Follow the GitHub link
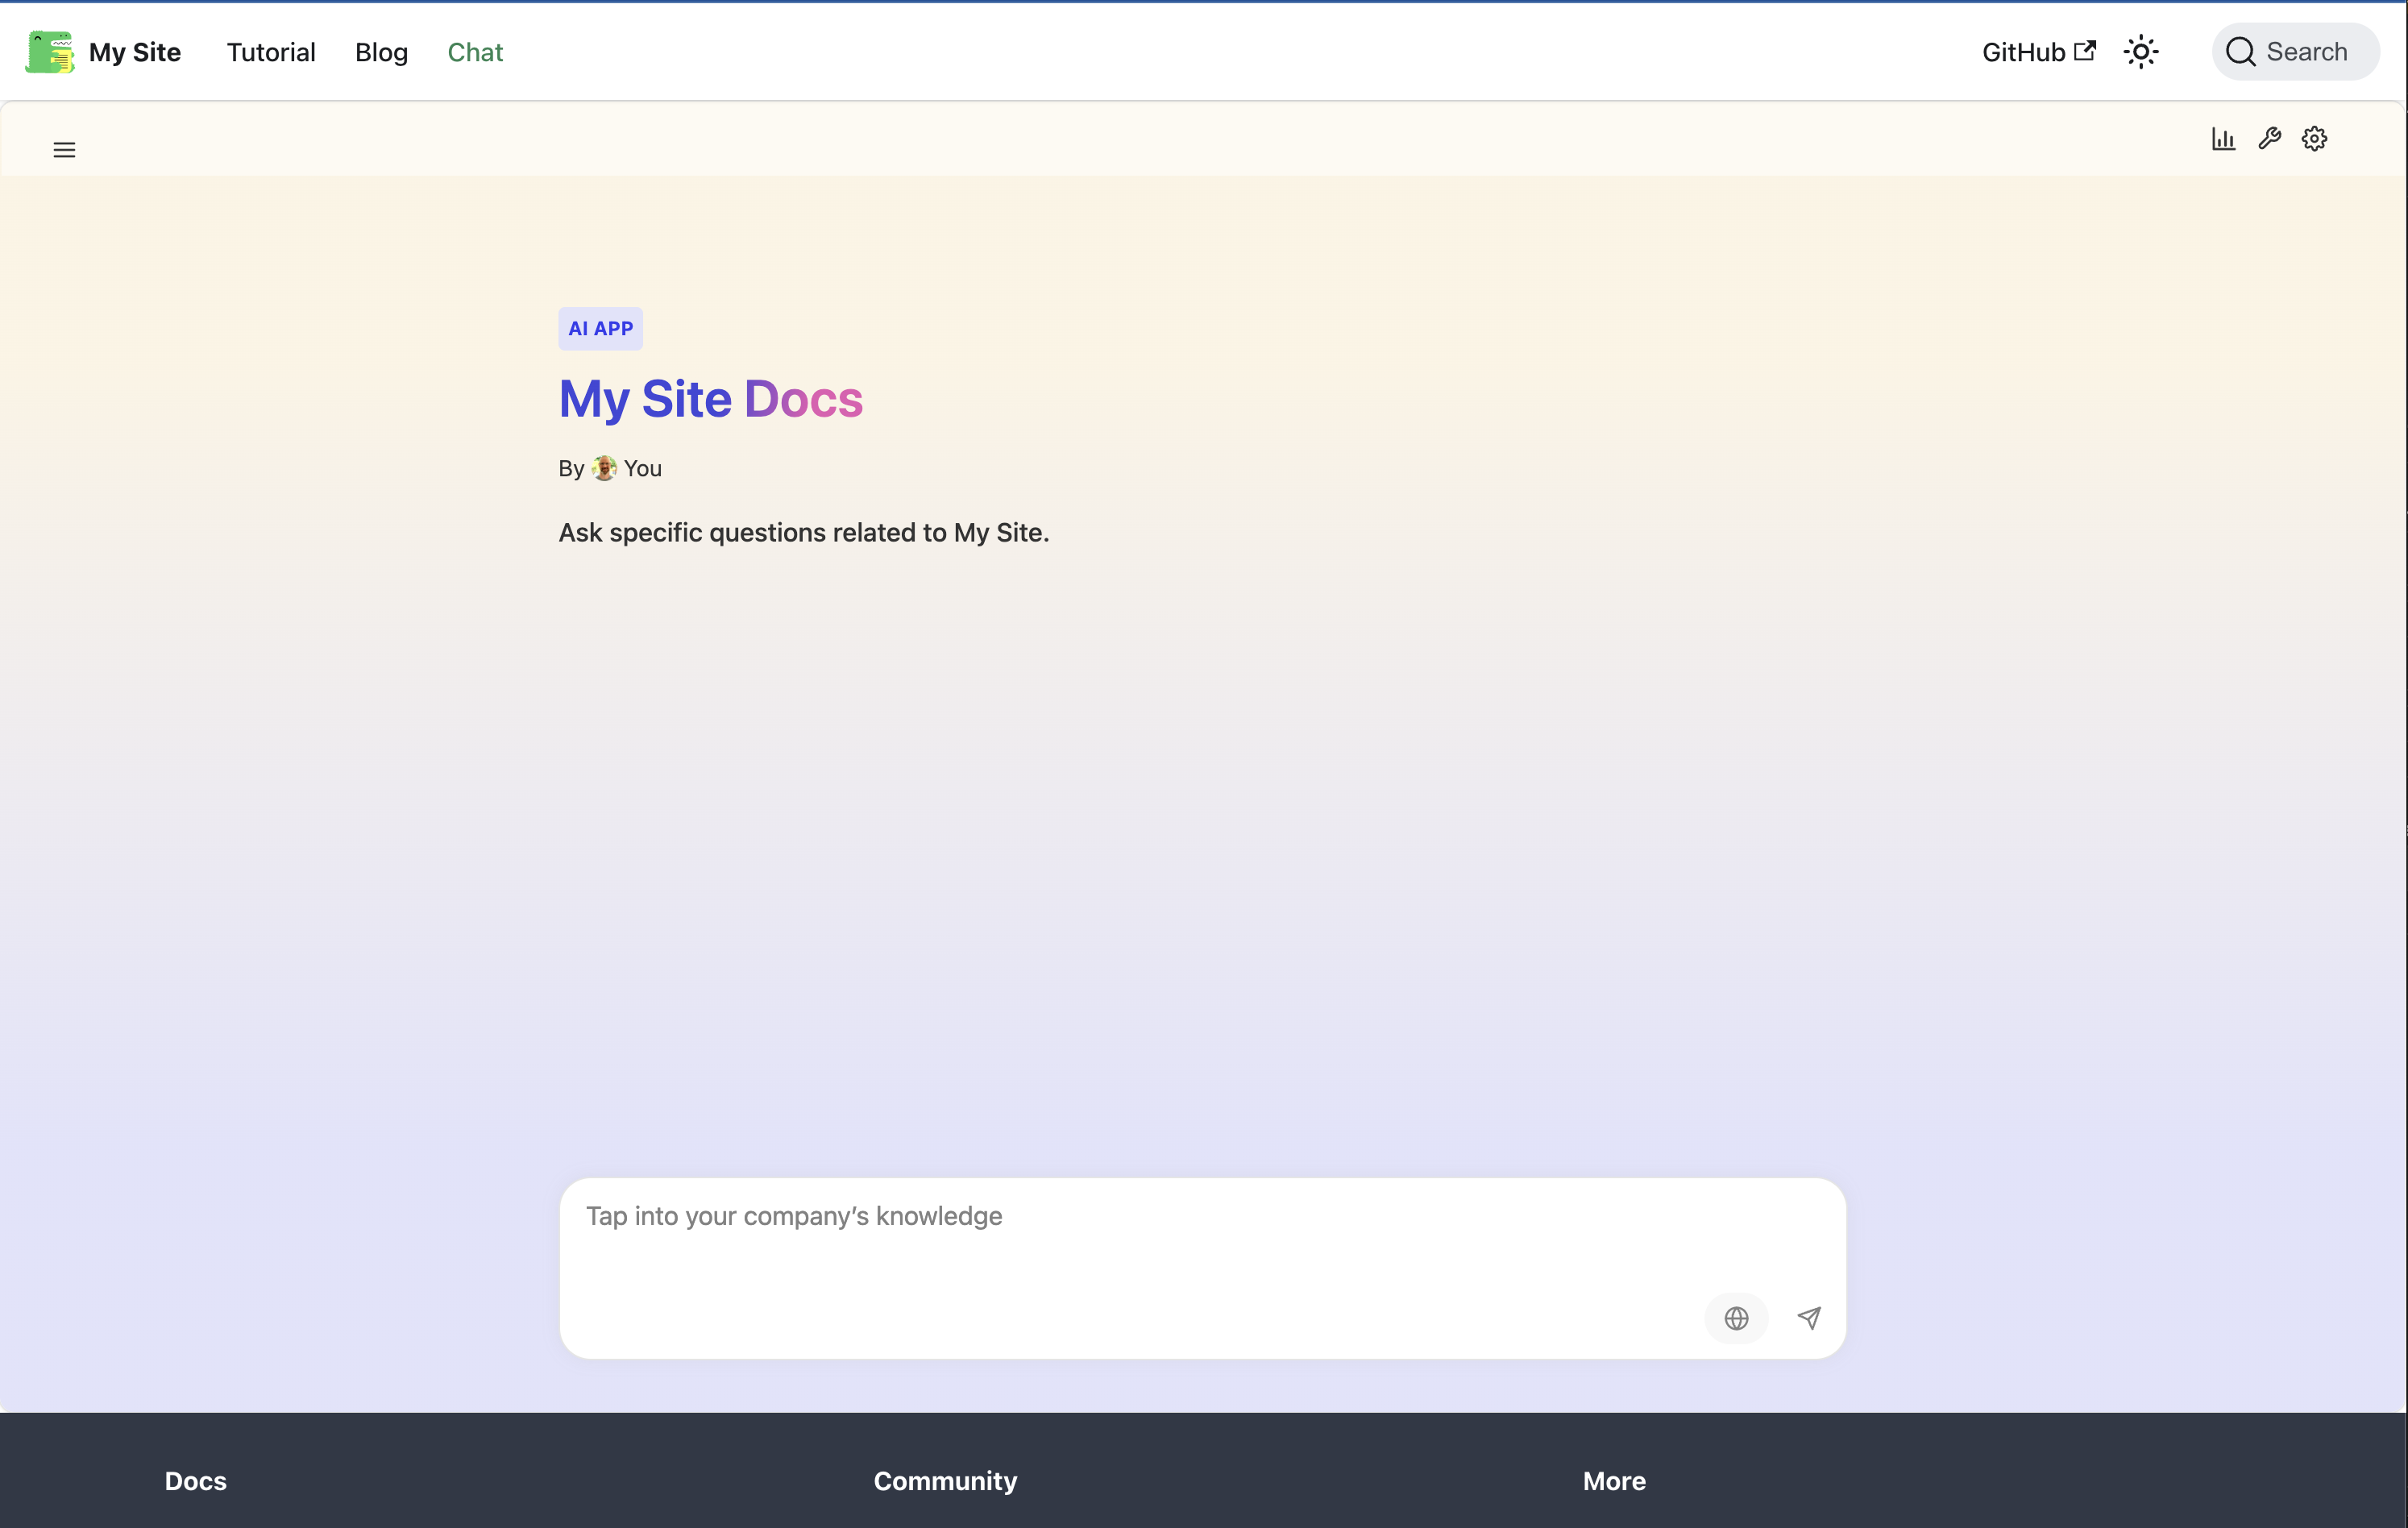 click(x=2023, y=52)
